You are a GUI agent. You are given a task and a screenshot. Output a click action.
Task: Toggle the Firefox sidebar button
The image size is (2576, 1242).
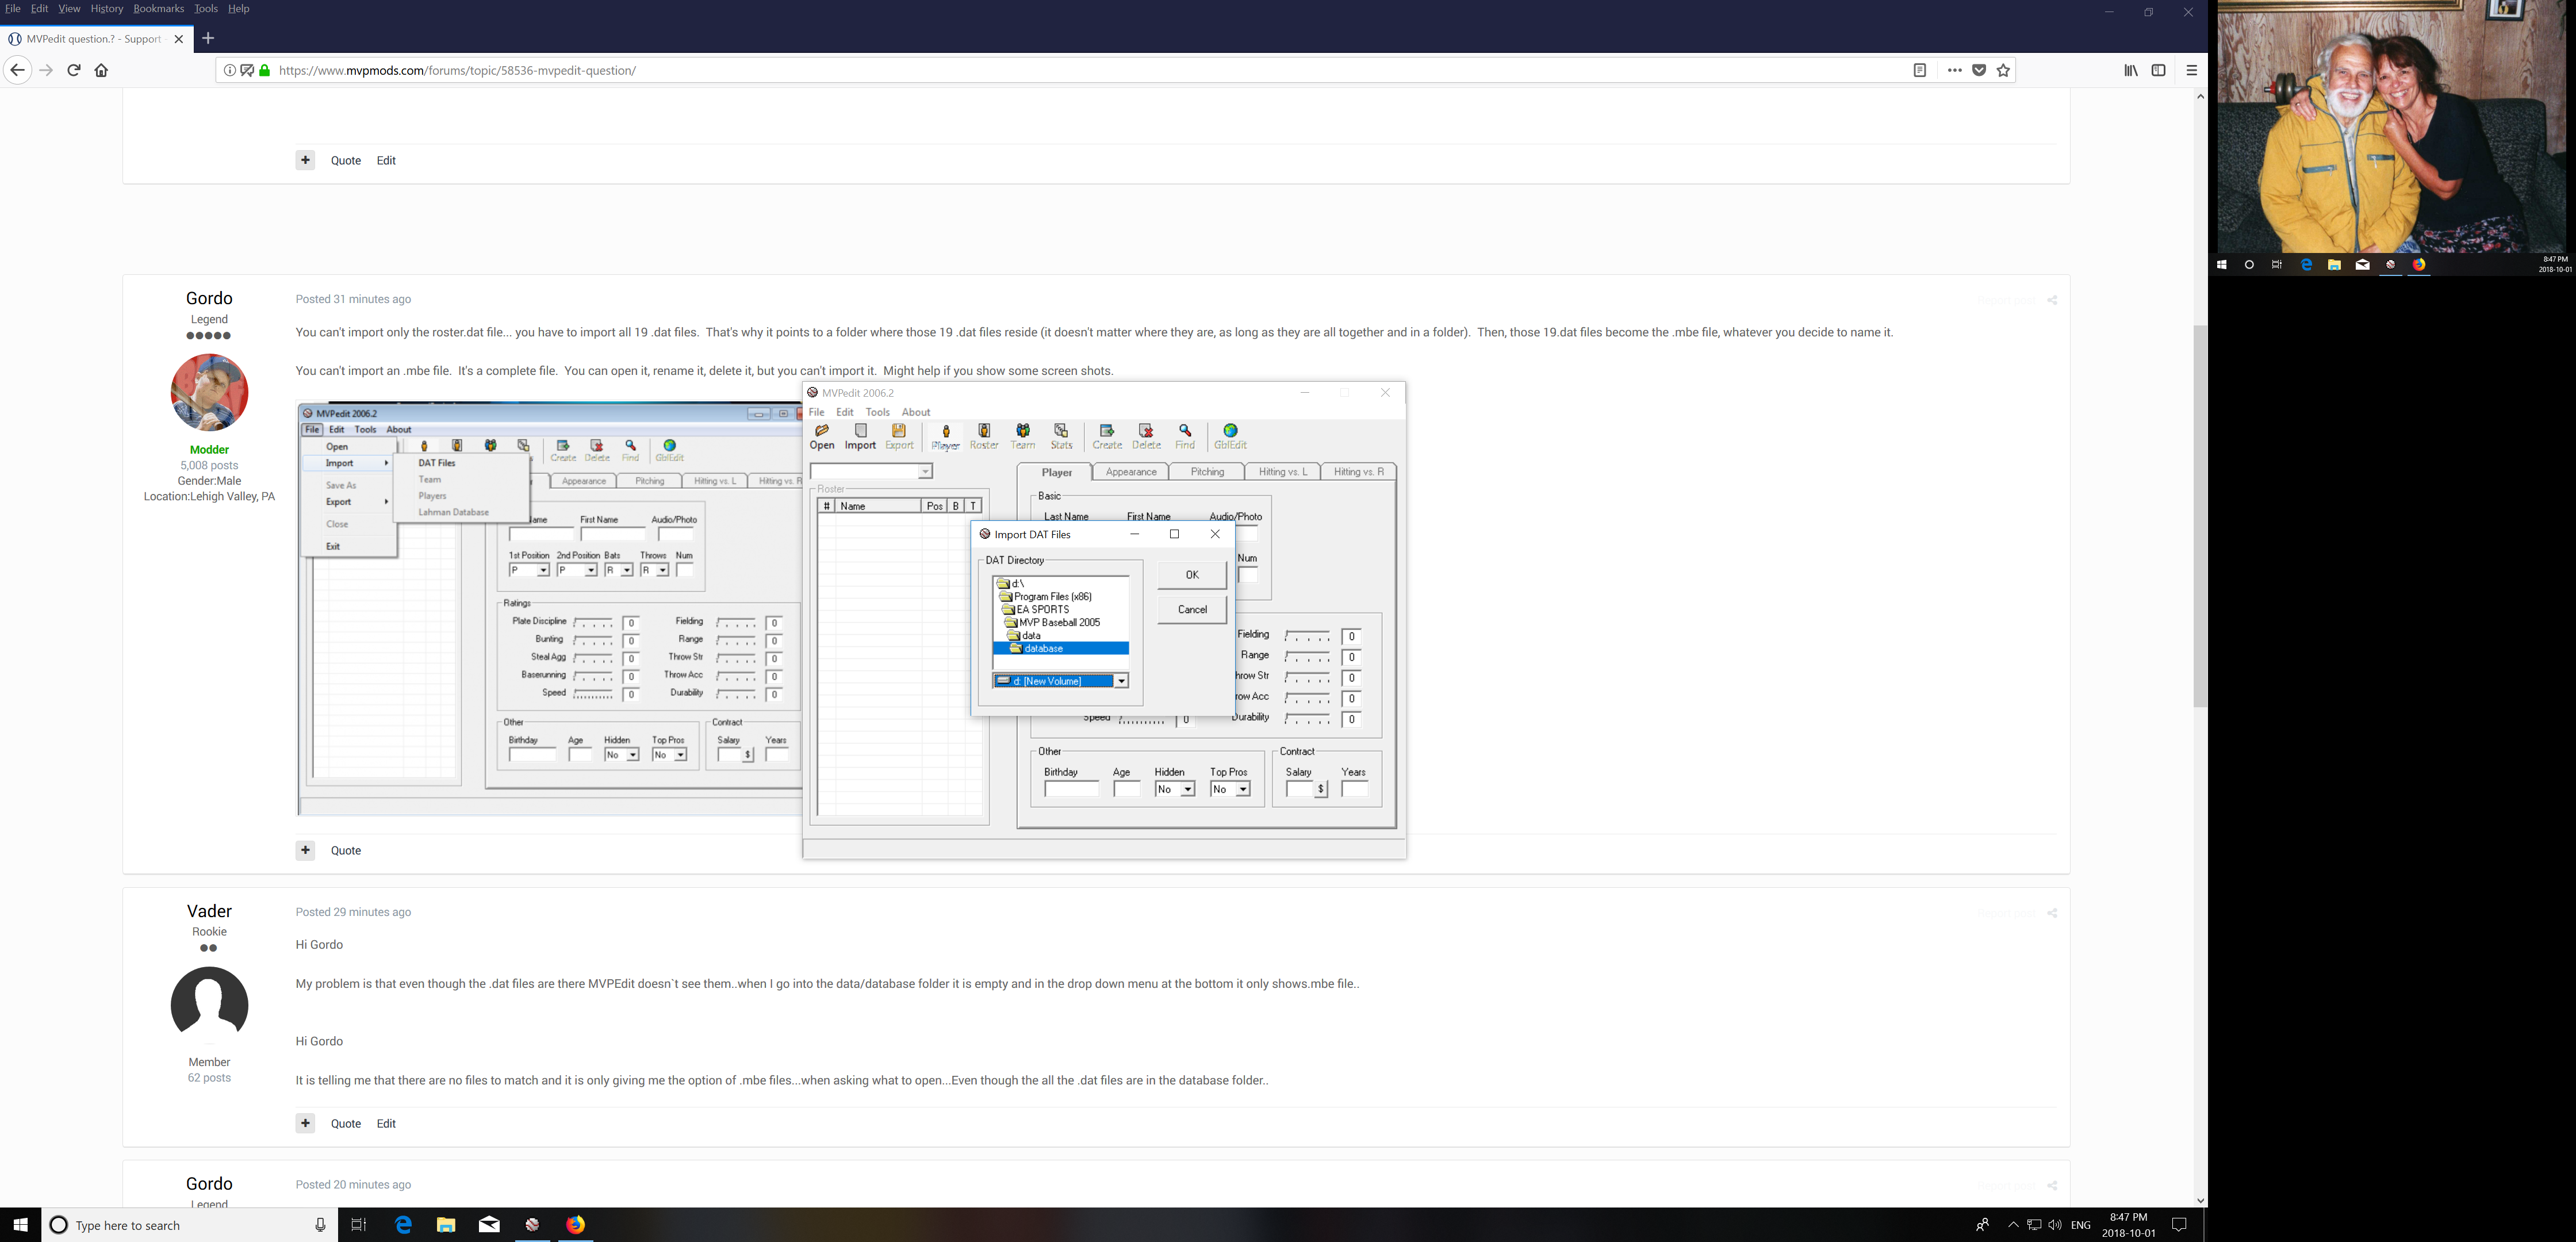[2159, 71]
